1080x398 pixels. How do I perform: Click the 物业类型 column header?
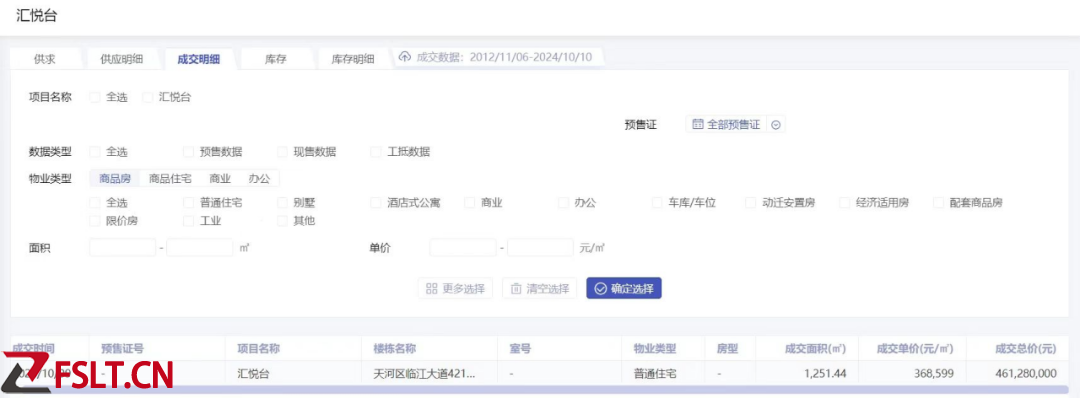coord(655,348)
